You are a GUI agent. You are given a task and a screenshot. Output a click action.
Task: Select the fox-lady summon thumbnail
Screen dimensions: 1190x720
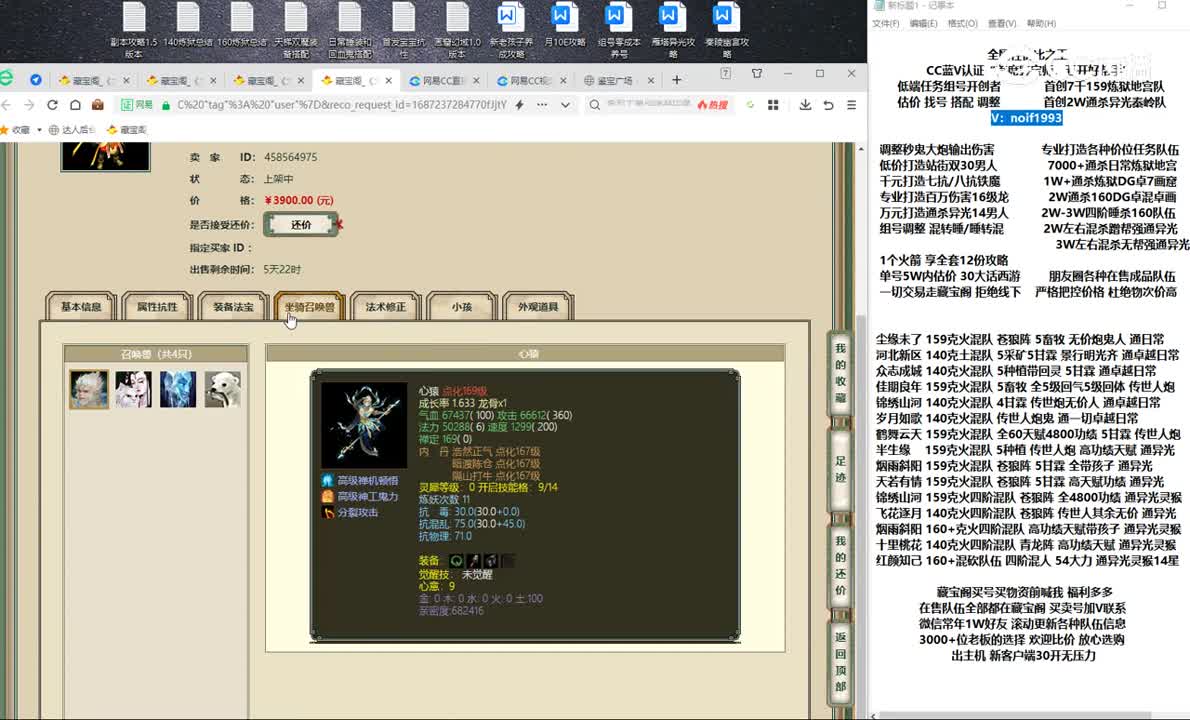pyautogui.click(x=134, y=389)
